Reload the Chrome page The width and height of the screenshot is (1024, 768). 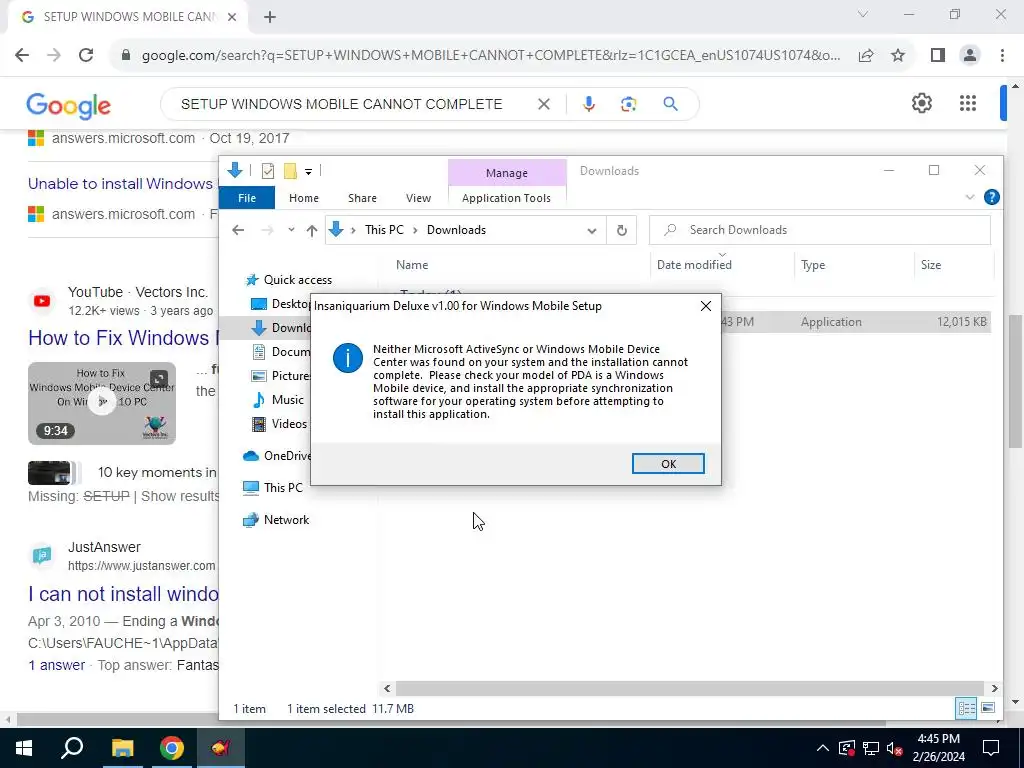tap(86, 55)
